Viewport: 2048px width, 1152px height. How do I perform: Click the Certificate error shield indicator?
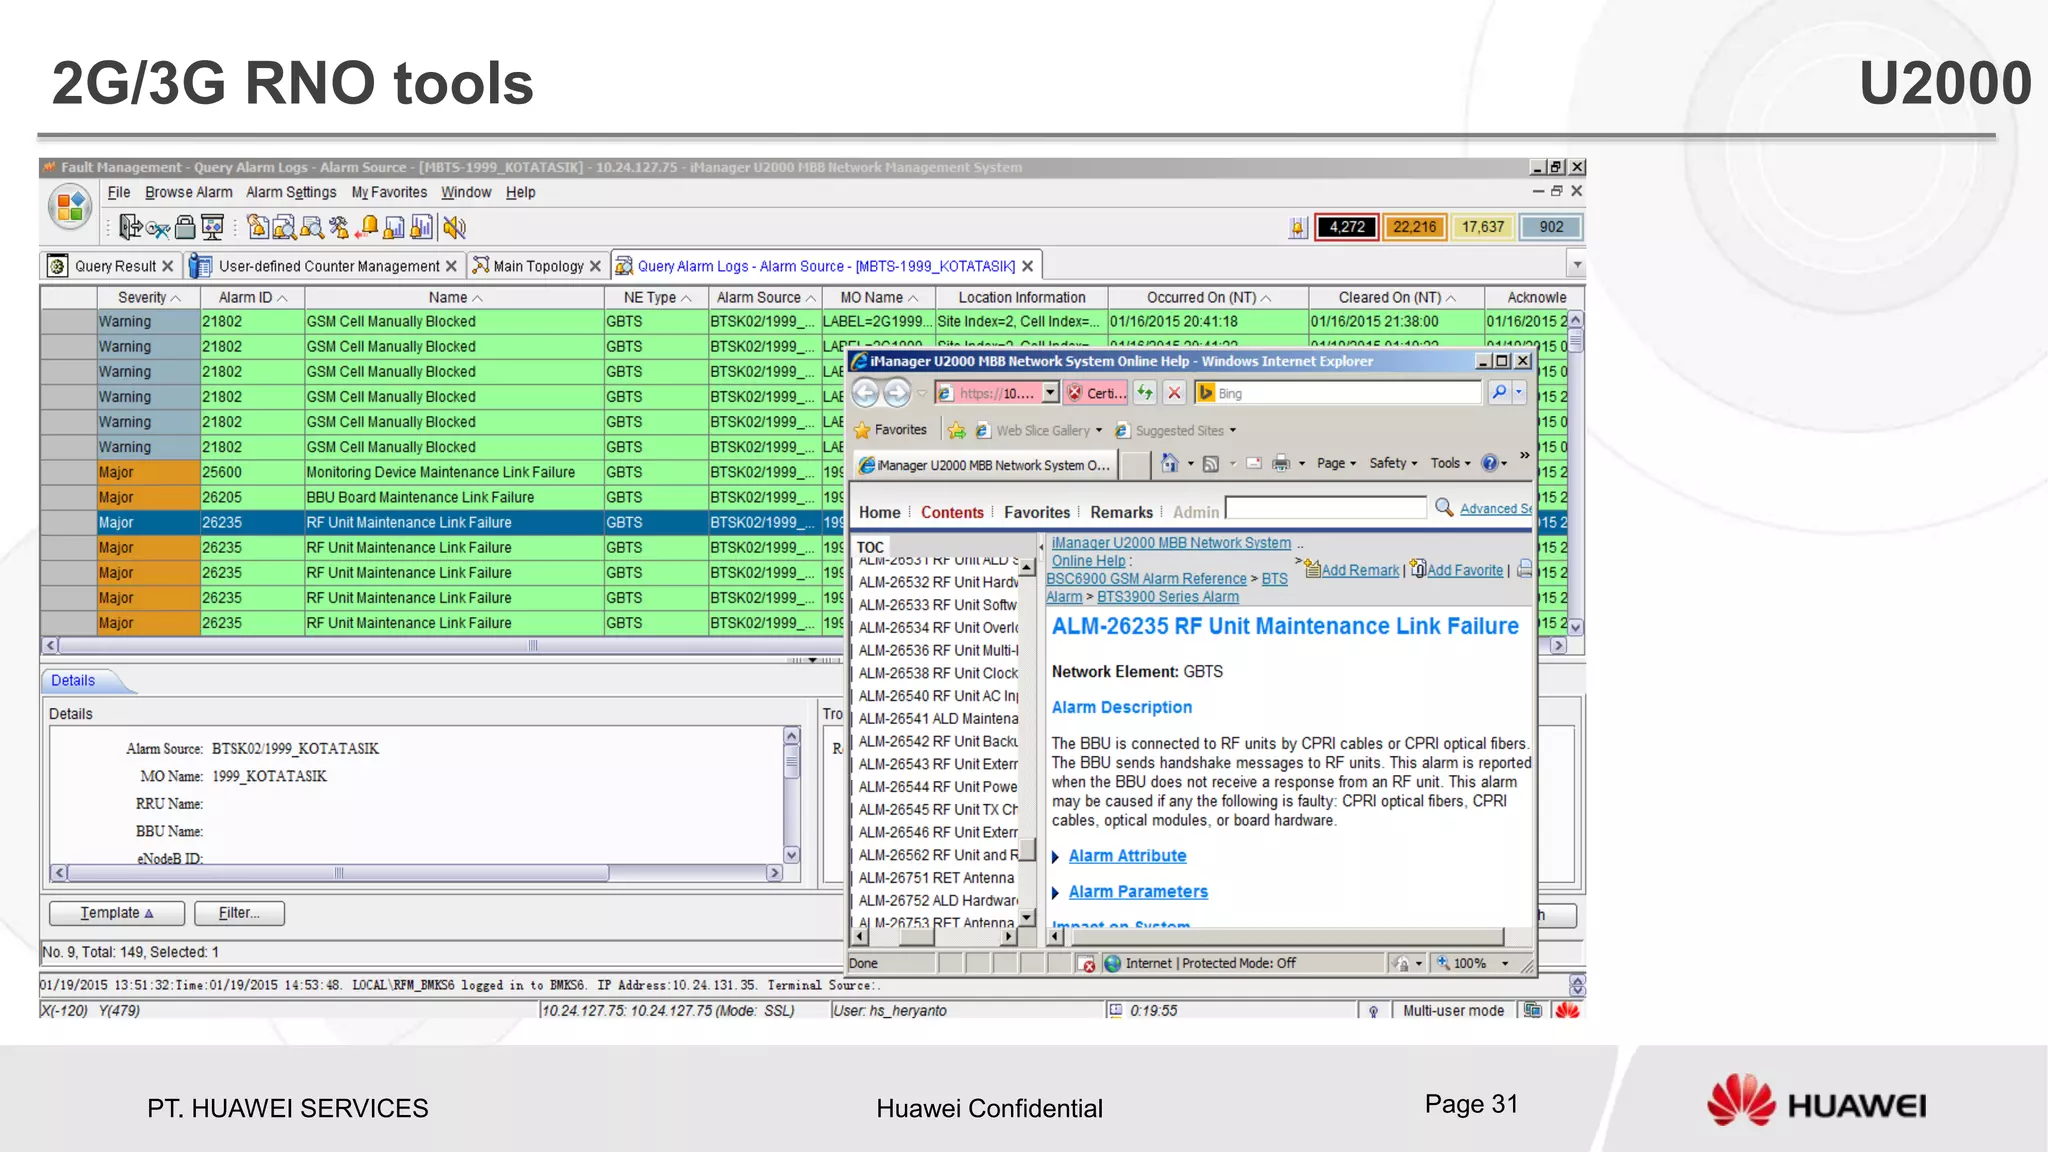(1096, 393)
